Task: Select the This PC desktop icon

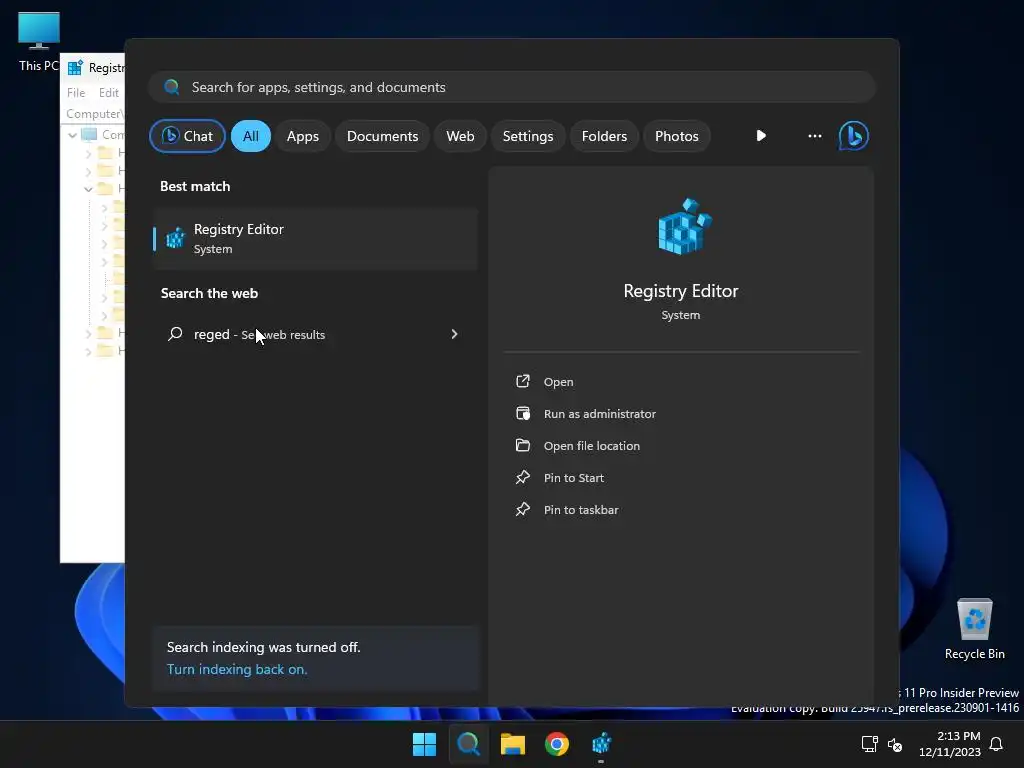Action: 38,42
